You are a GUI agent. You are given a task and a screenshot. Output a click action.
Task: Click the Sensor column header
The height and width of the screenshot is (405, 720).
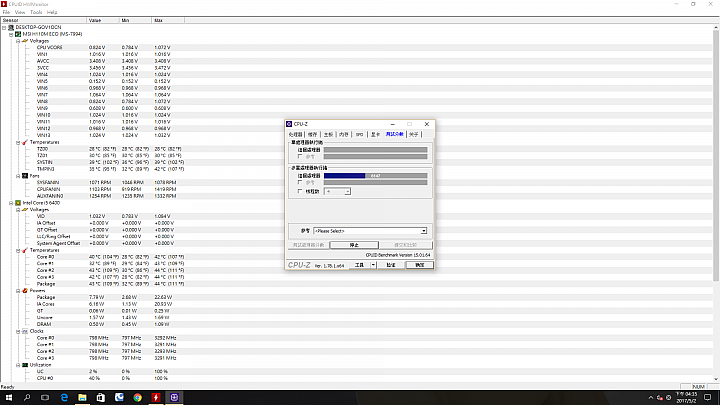click(43, 20)
